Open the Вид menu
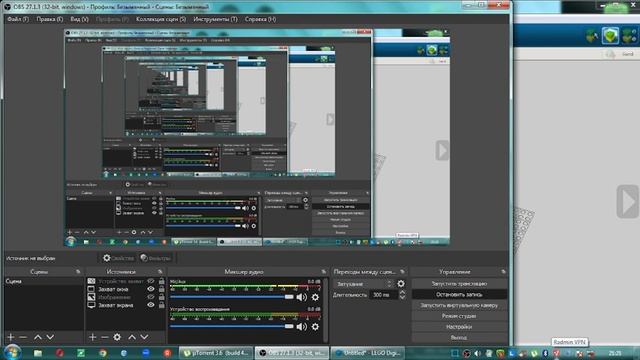This screenshot has width=640, height=360. point(79,19)
